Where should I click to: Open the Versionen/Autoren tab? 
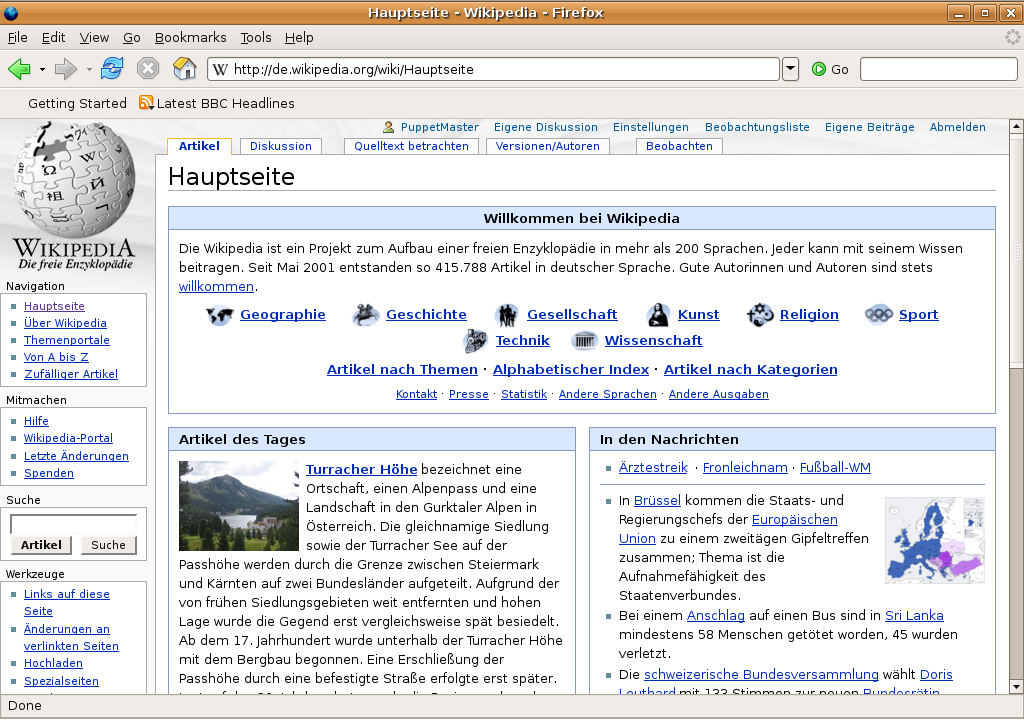tap(547, 146)
